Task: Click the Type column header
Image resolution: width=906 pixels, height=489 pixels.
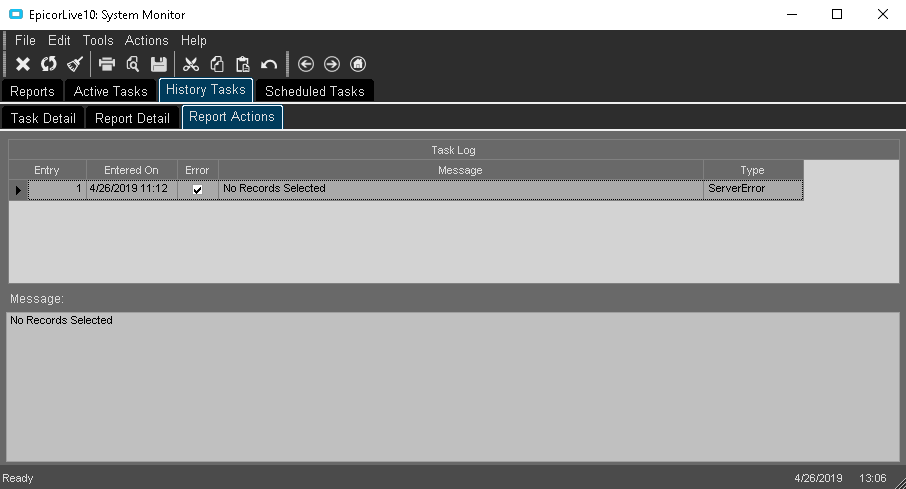Action: [752, 170]
